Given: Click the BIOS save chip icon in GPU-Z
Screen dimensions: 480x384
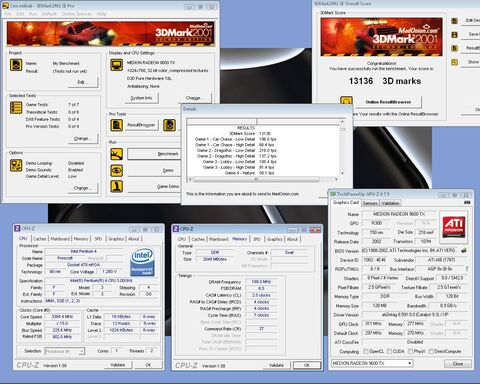Looking at the screenshot, I should coord(464,250).
